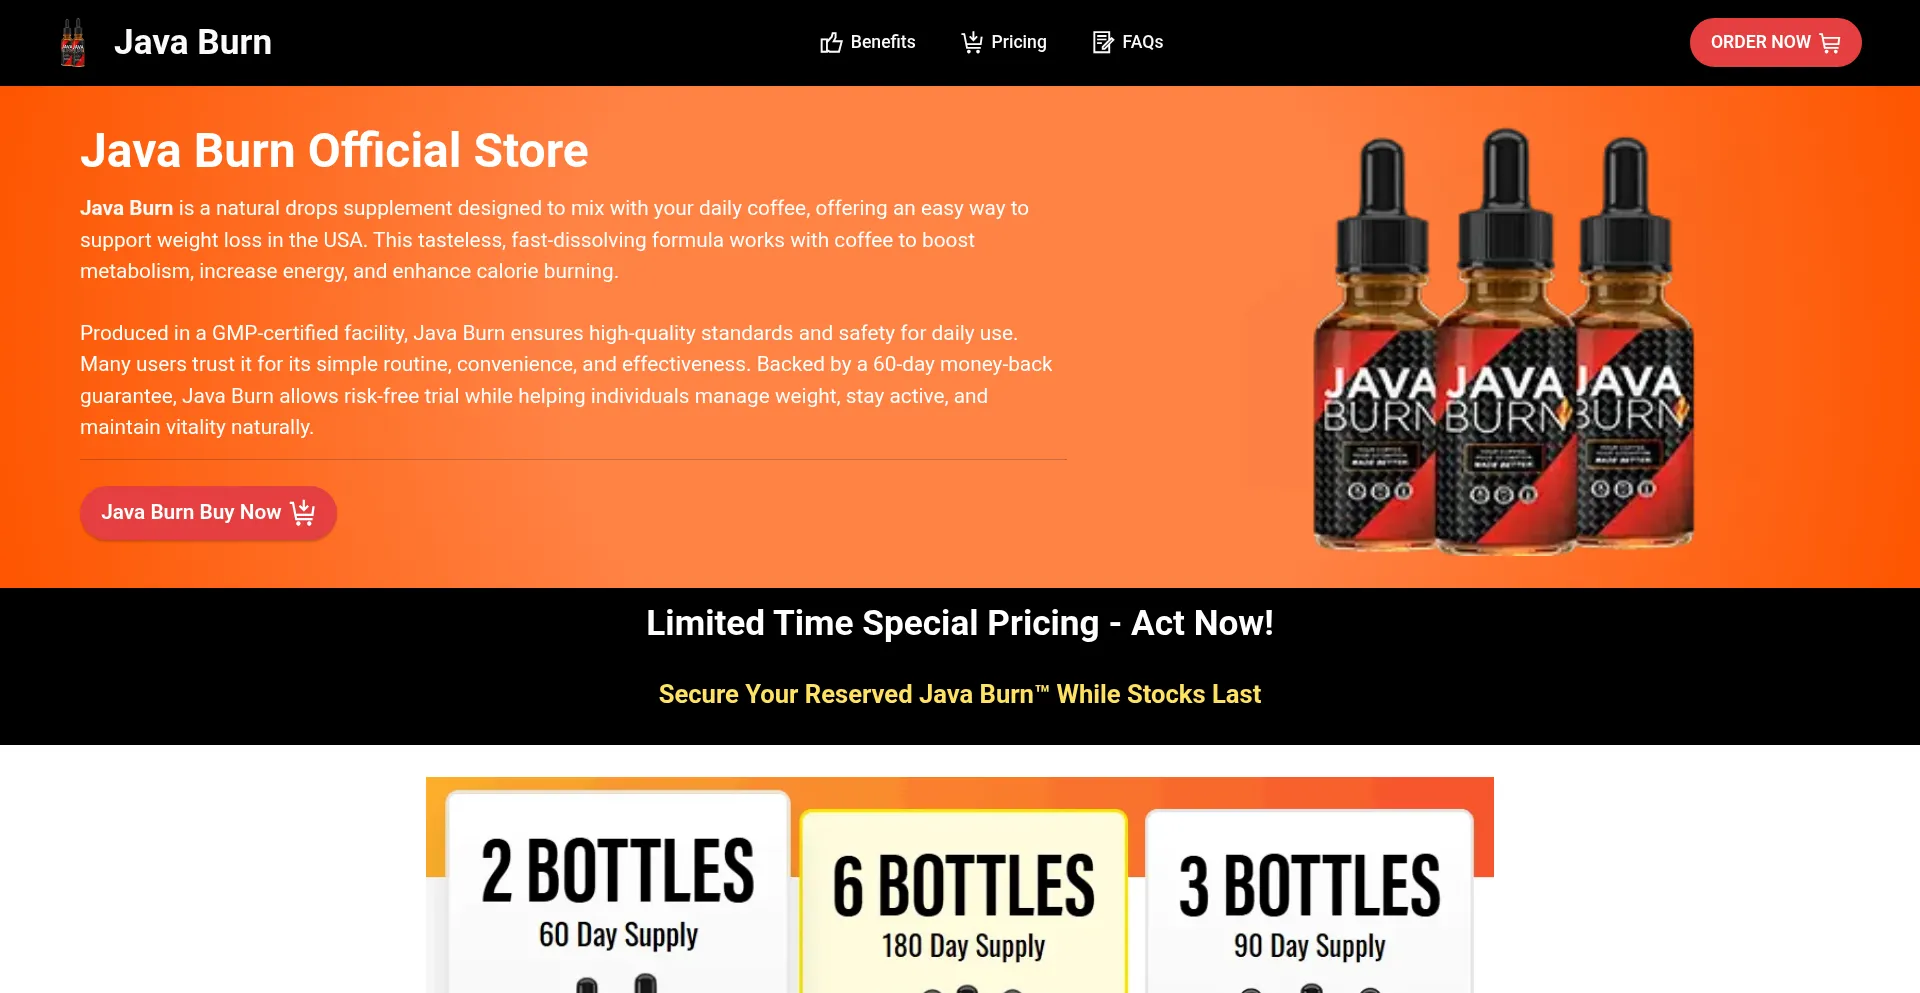The height and width of the screenshot is (993, 1920).
Task: Click the cart icon in ORDER NOW button
Action: (x=1830, y=43)
